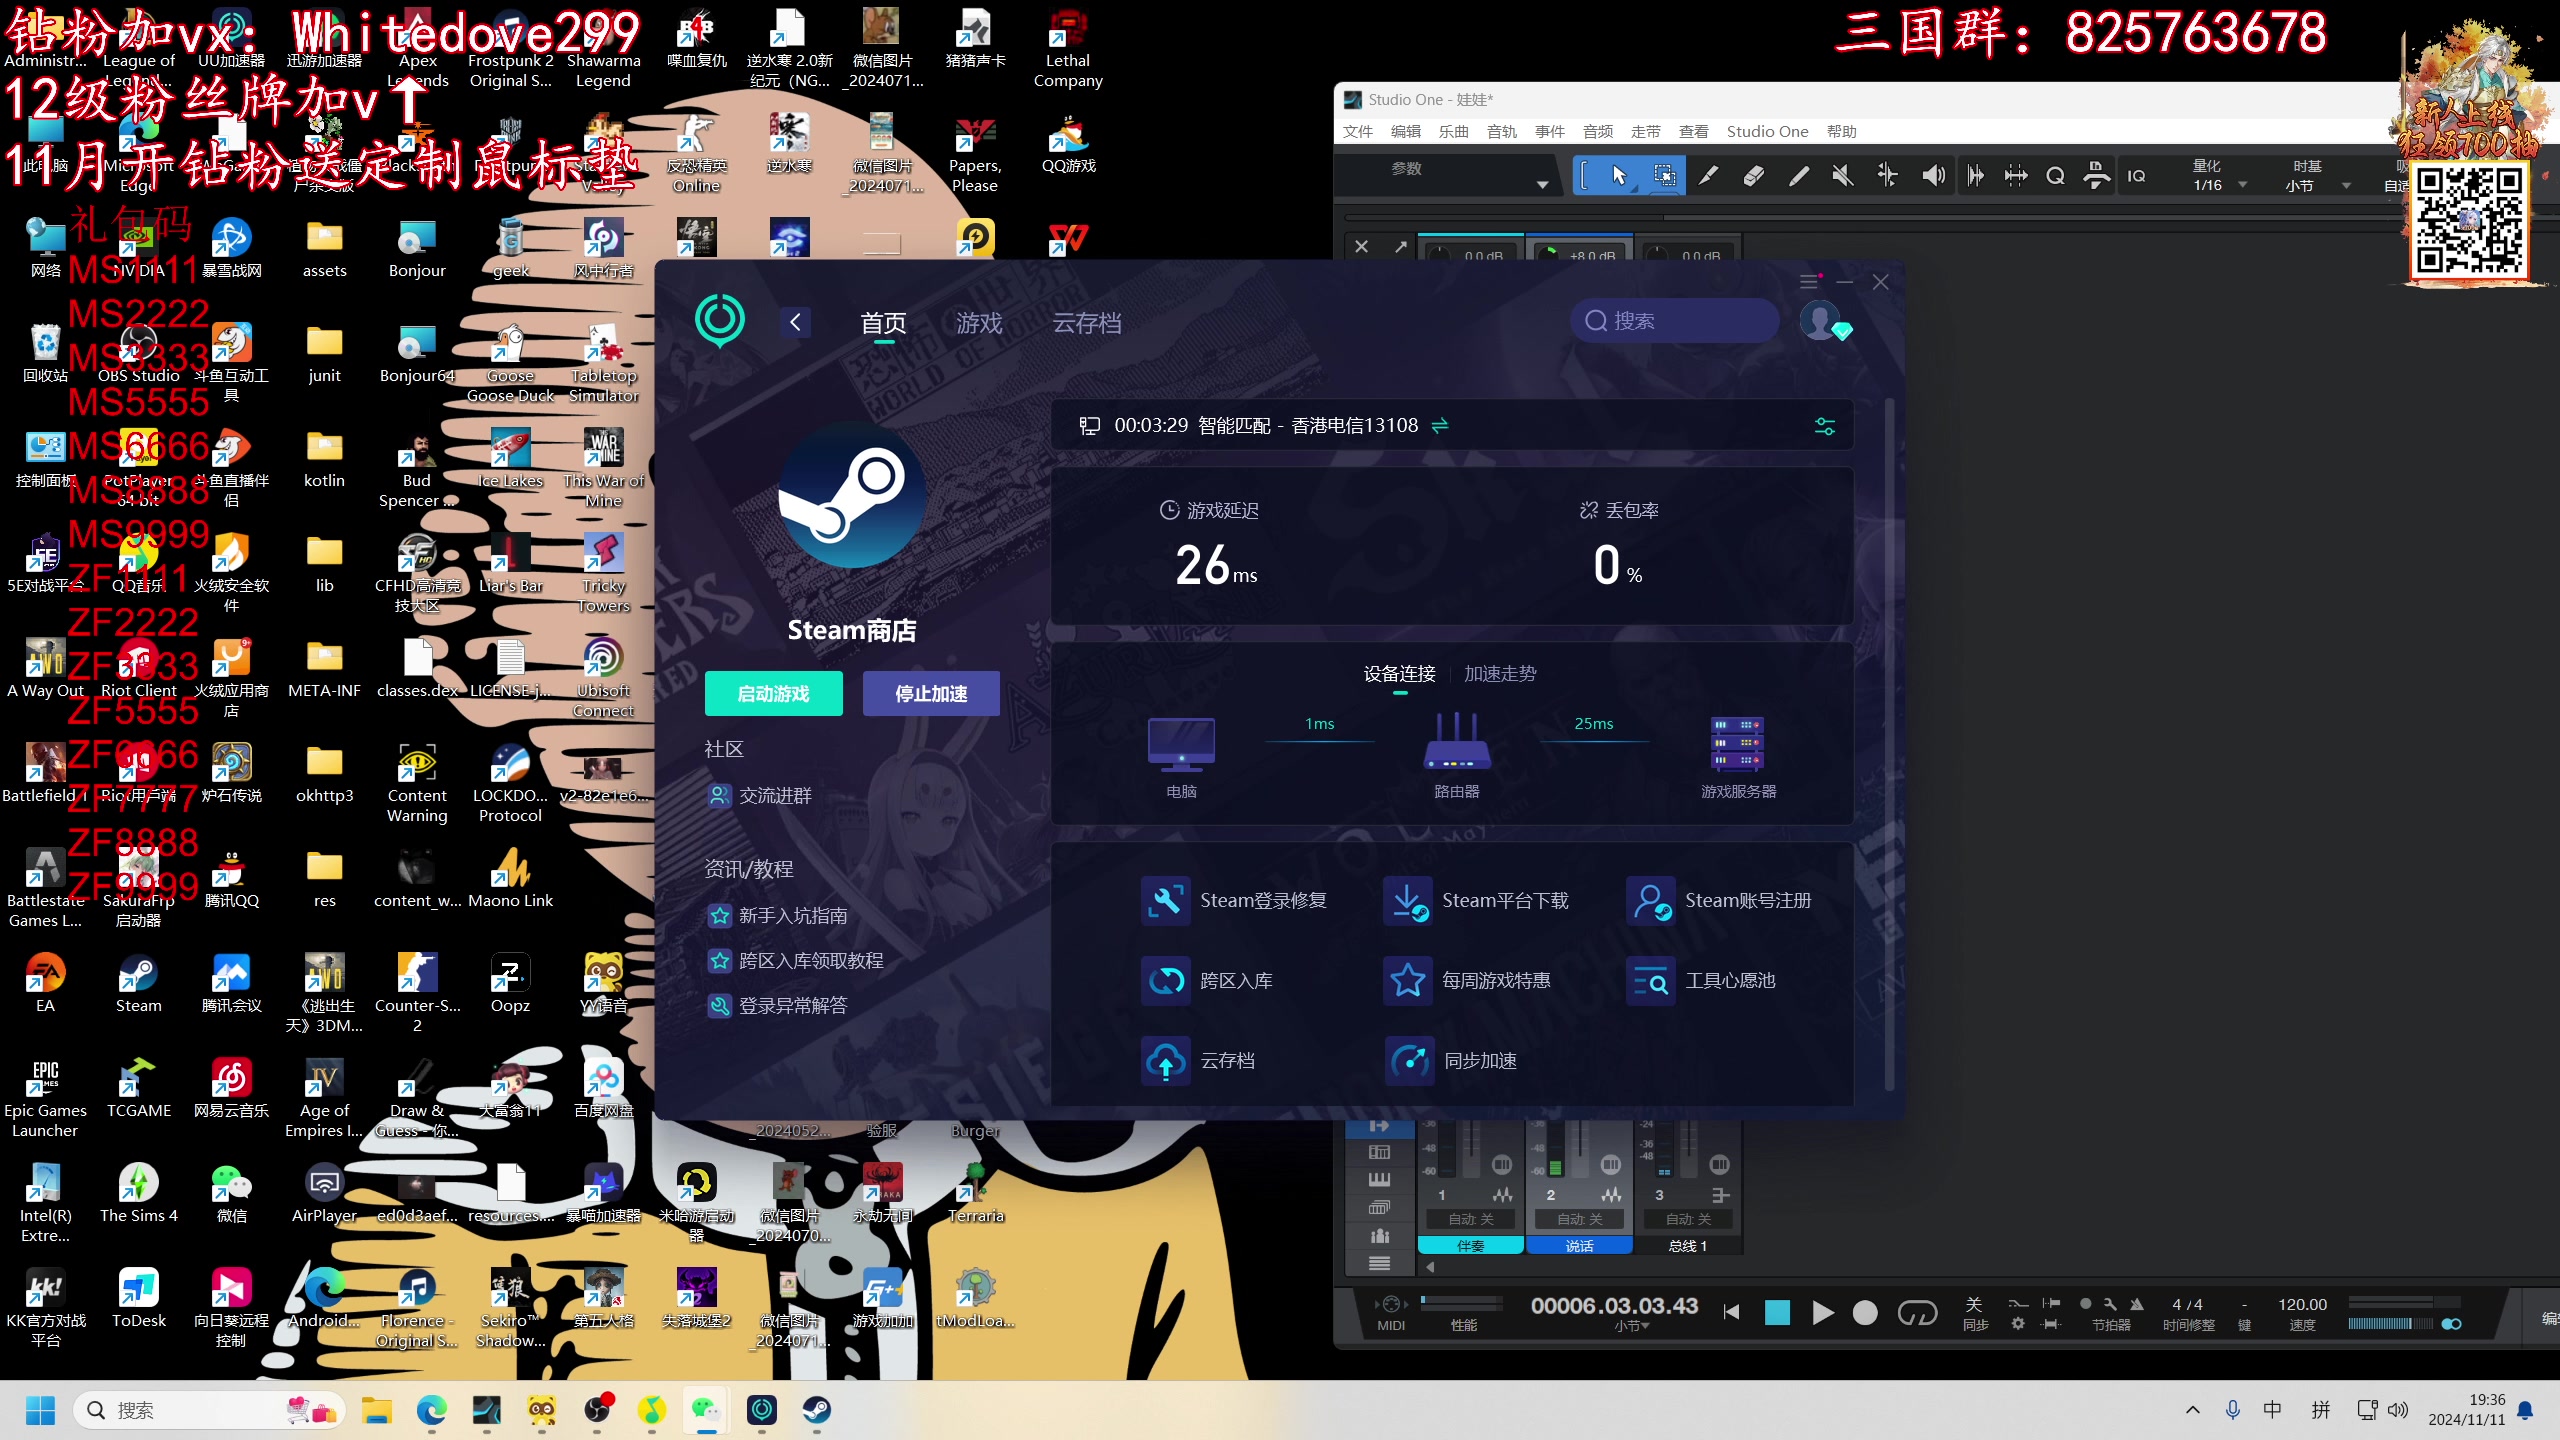The width and height of the screenshot is (2560, 1440).
Task: Open Steam from the Windows taskbar
Action: 817,1410
